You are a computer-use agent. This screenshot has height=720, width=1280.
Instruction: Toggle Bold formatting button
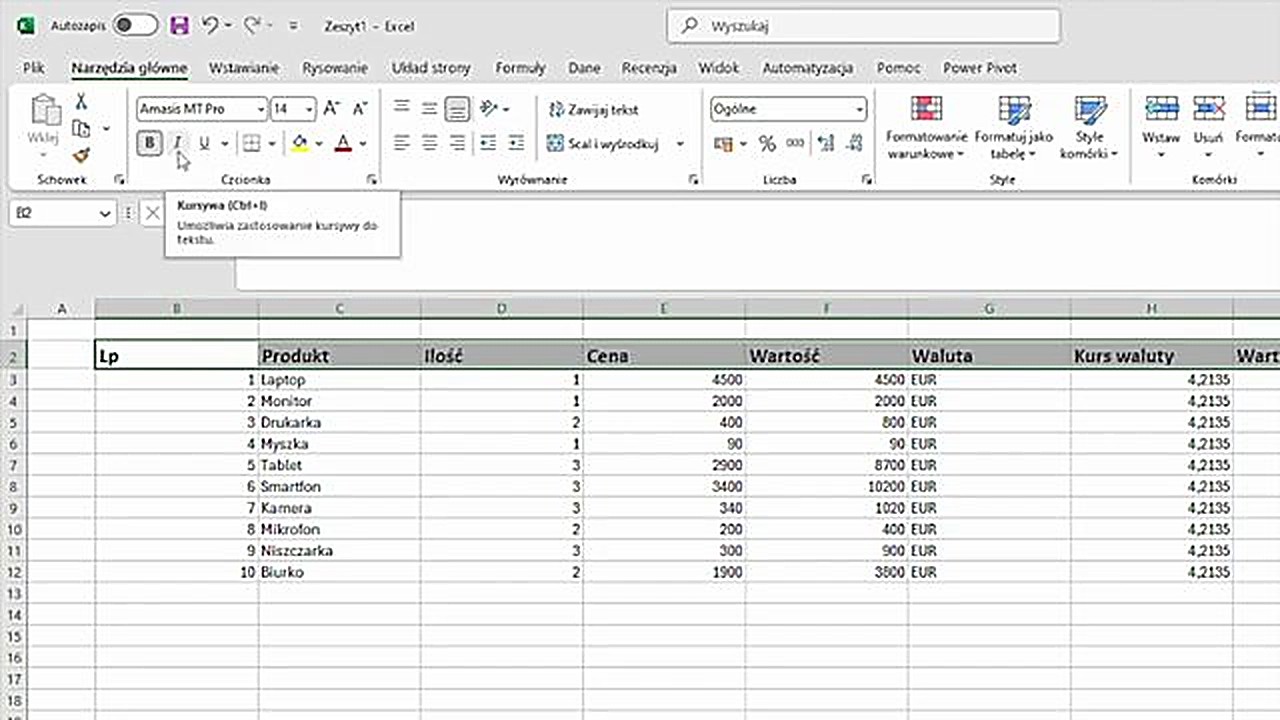(150, 144)
